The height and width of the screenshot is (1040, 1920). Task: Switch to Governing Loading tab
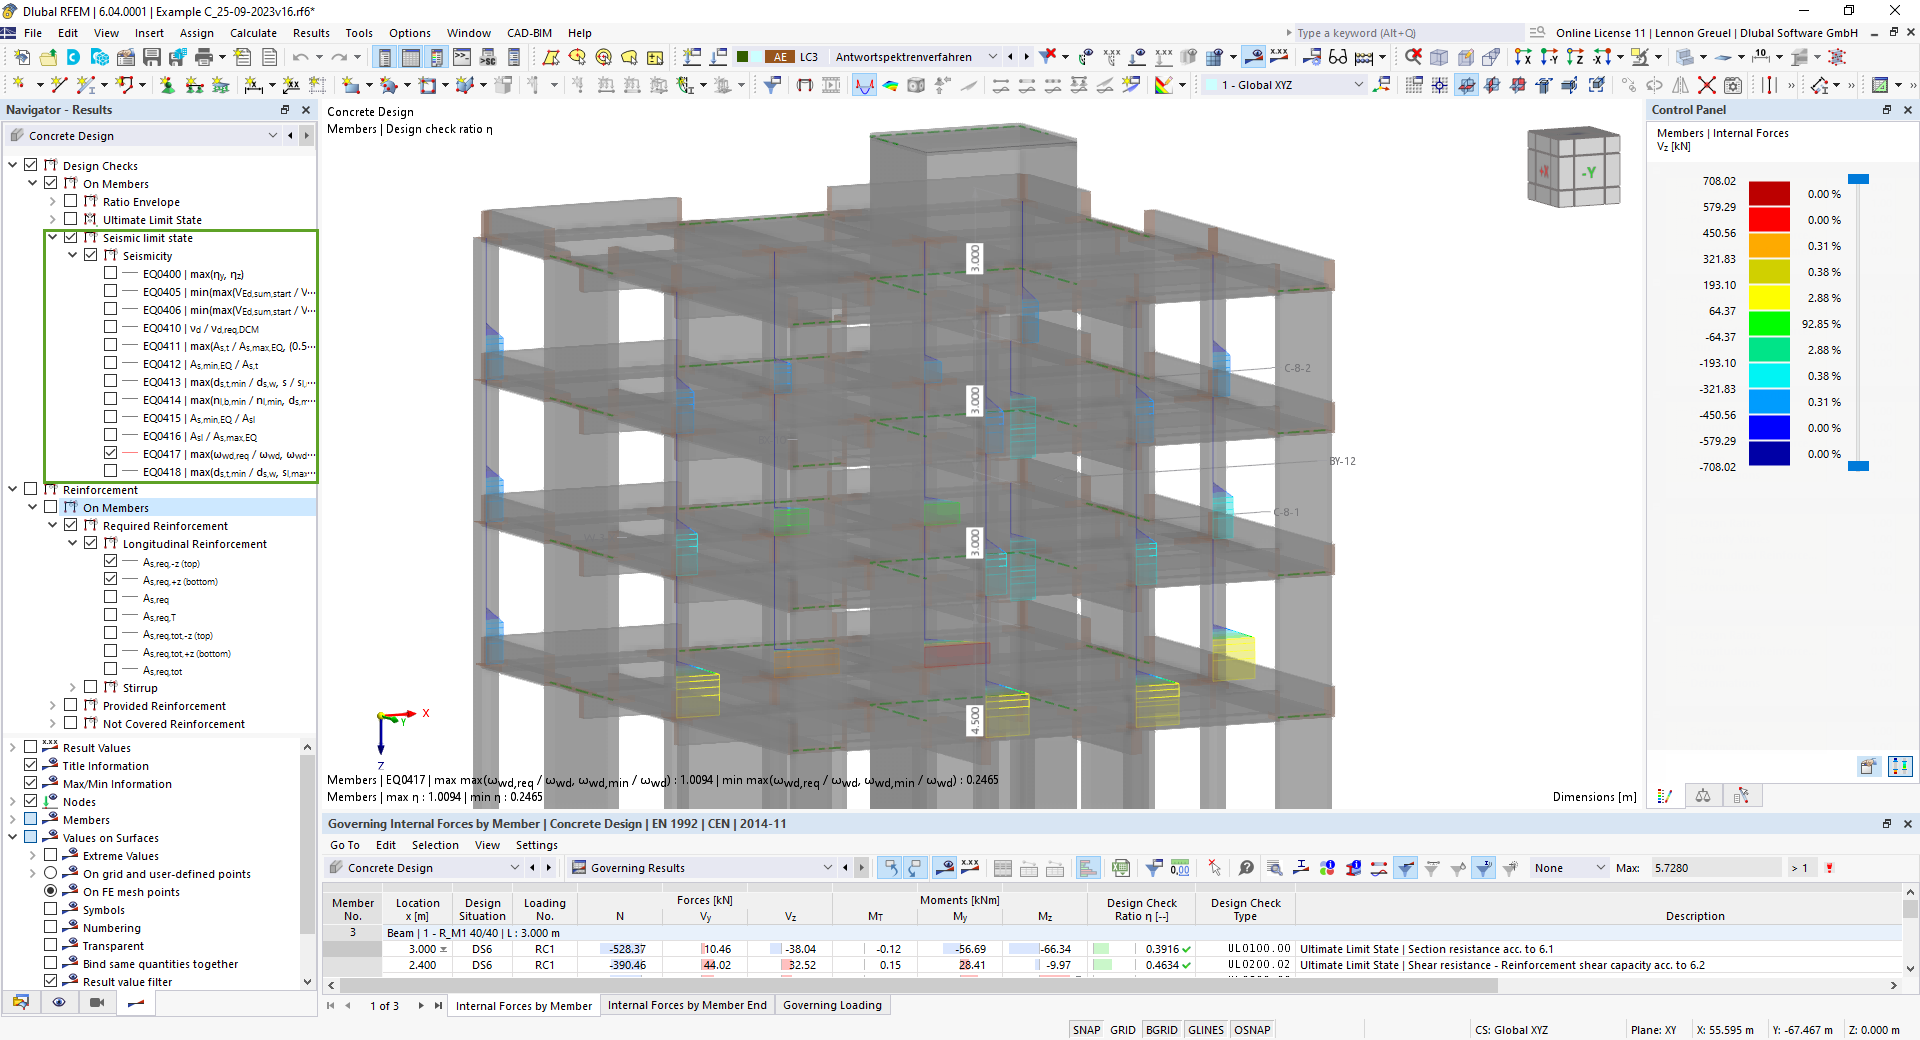point(832,1005)
